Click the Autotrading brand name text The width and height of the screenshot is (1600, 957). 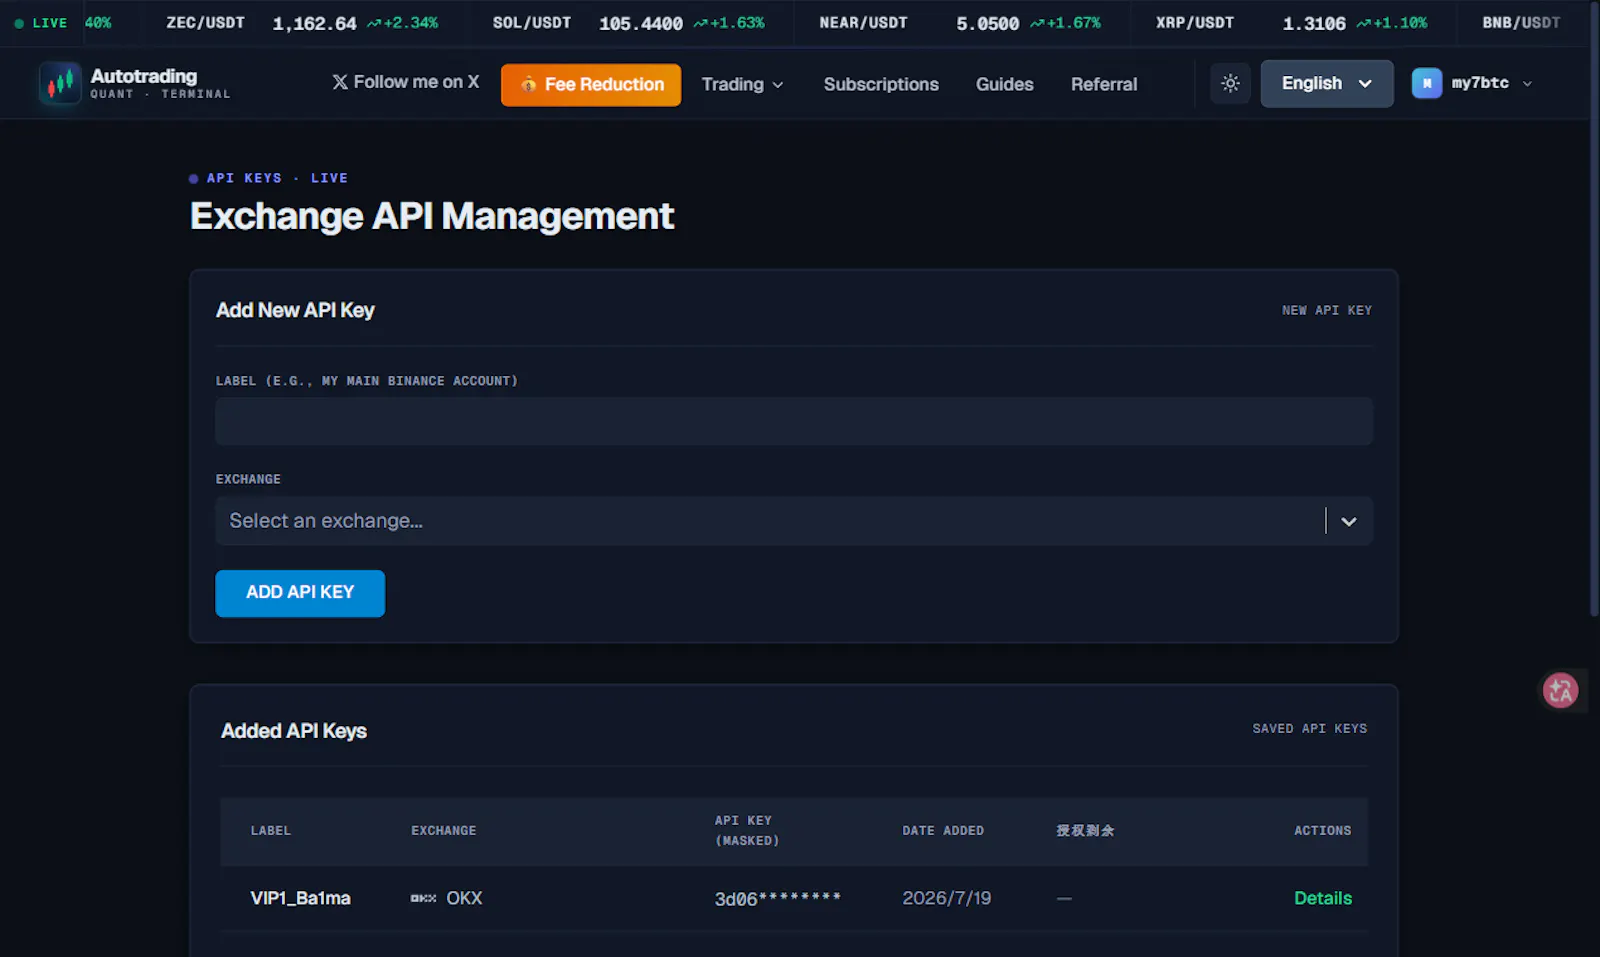(x=144, y=76)
